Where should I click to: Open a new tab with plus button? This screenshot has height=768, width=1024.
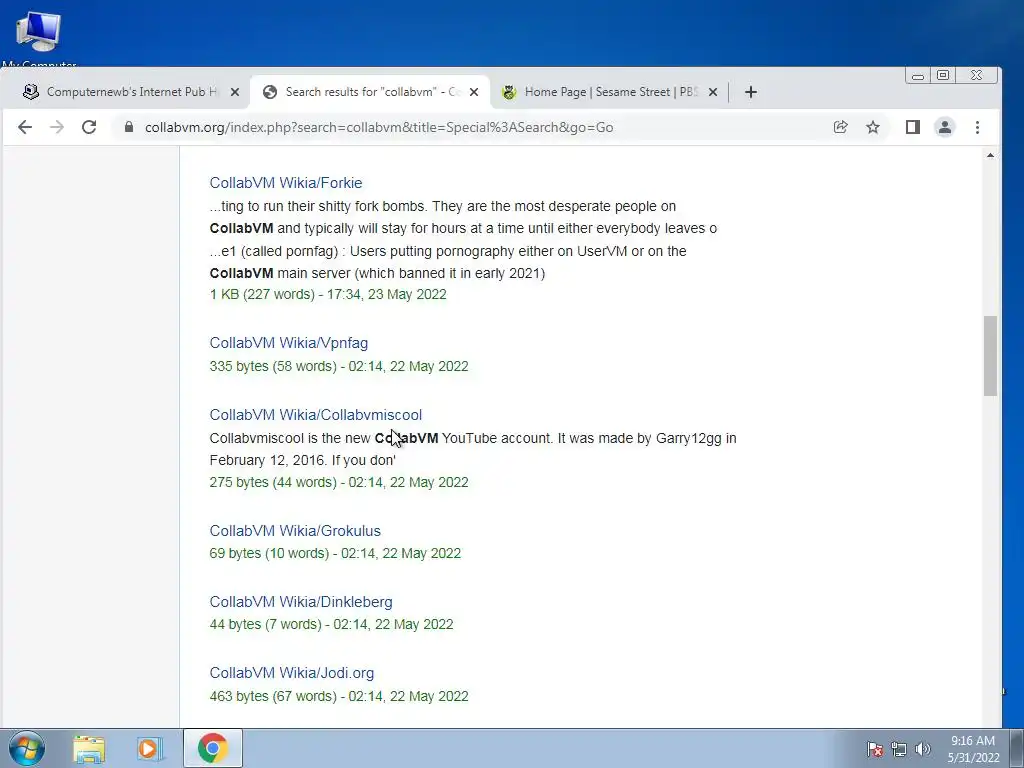[x=751, y=92]
